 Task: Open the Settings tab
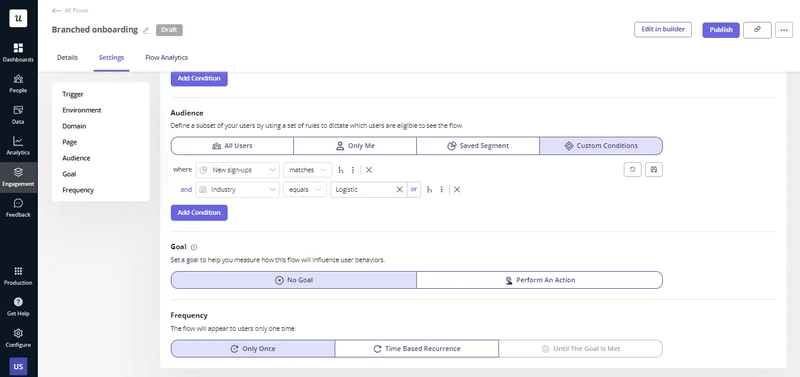111,58
